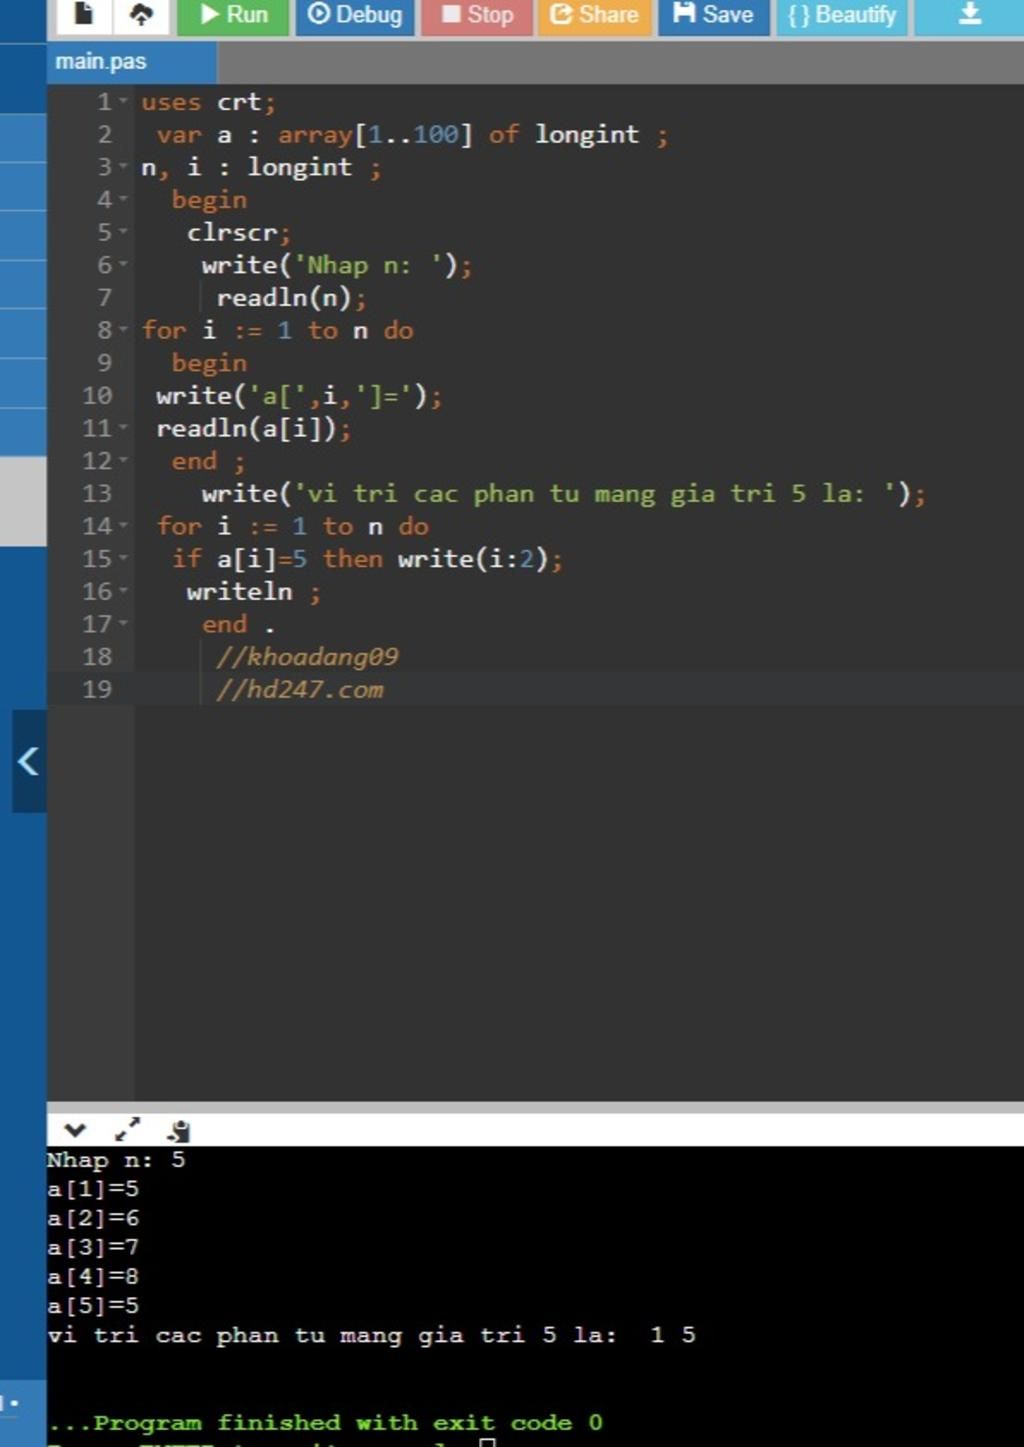This screenshot has height=1447, width=1024.
Task: Copy console output with the clipboard icon
Action: coord(178,1131)
